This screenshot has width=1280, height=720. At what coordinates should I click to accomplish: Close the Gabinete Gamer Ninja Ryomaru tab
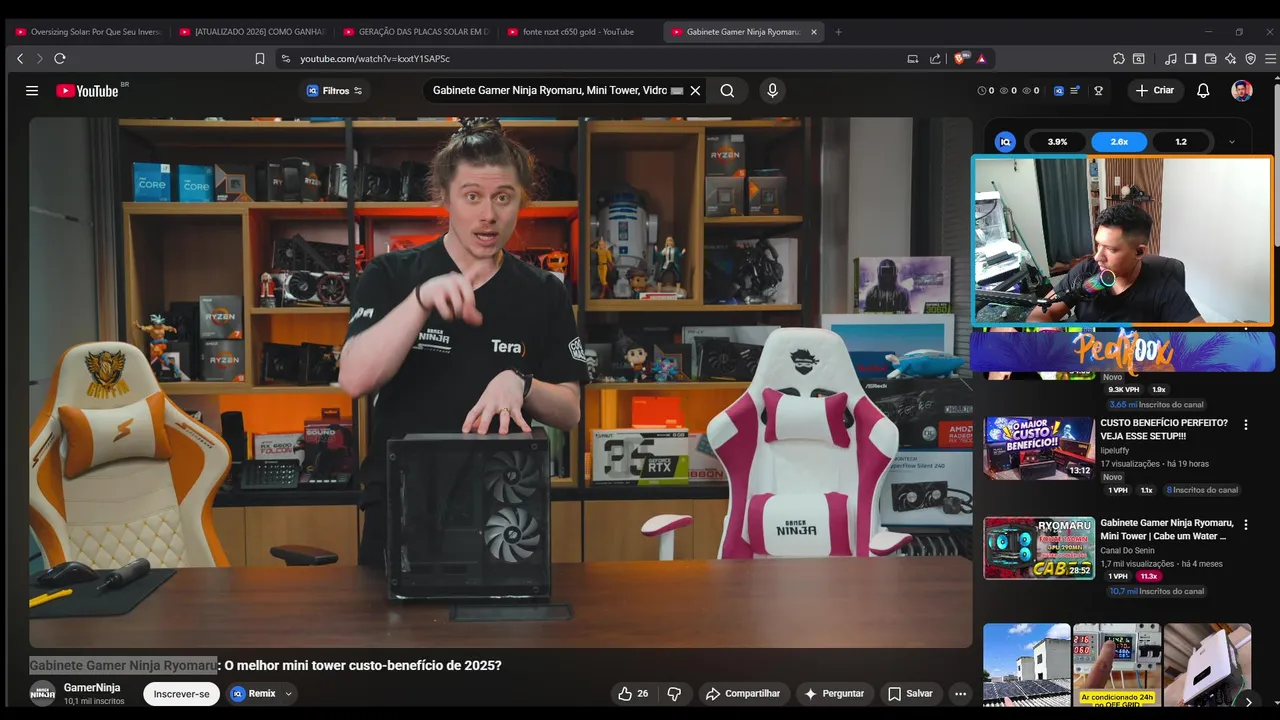coord(814,32)
